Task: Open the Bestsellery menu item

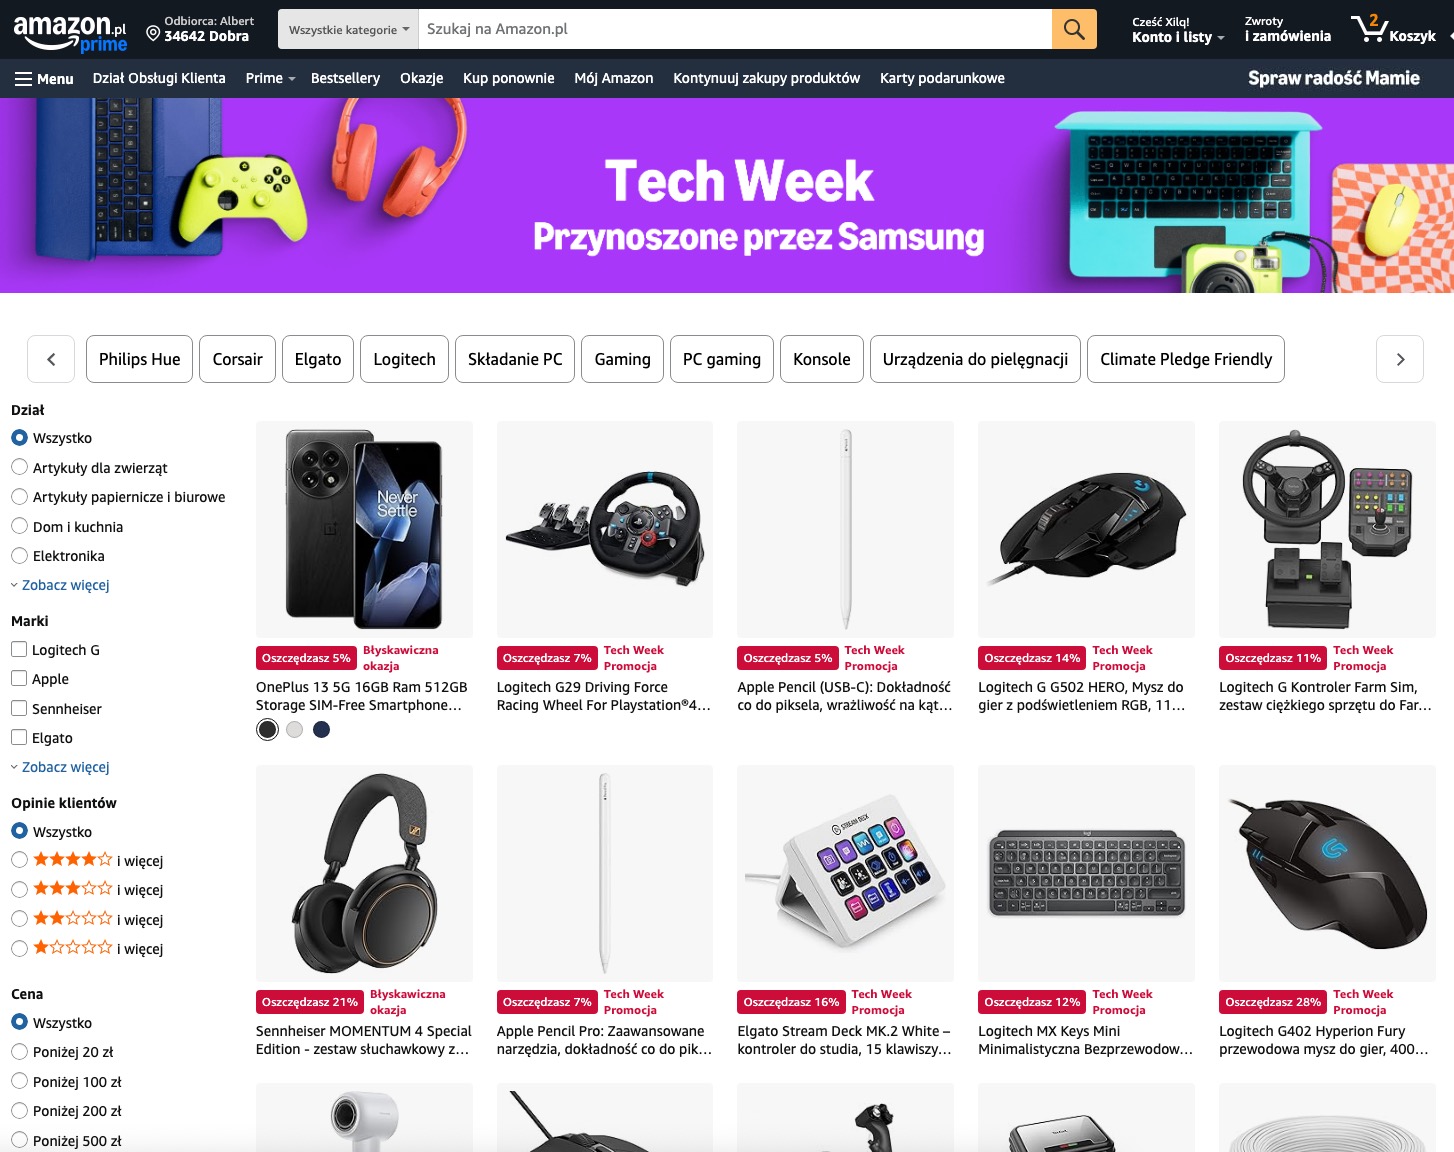Action: [x=345, y=78]
